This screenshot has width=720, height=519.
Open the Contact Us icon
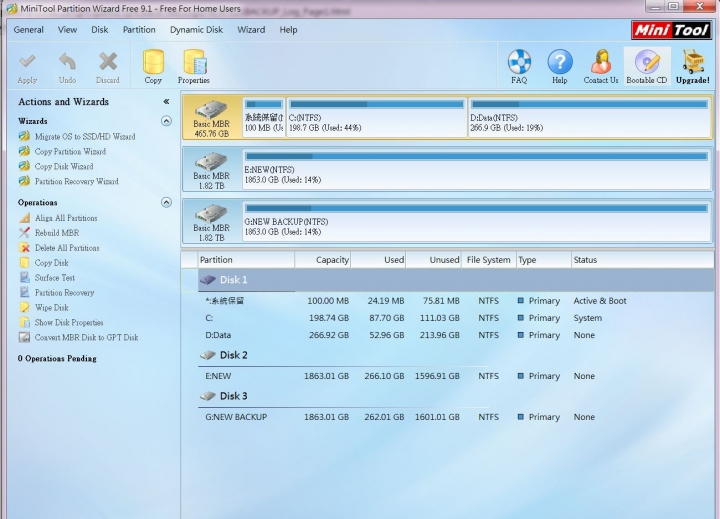(x=601, y=62)
